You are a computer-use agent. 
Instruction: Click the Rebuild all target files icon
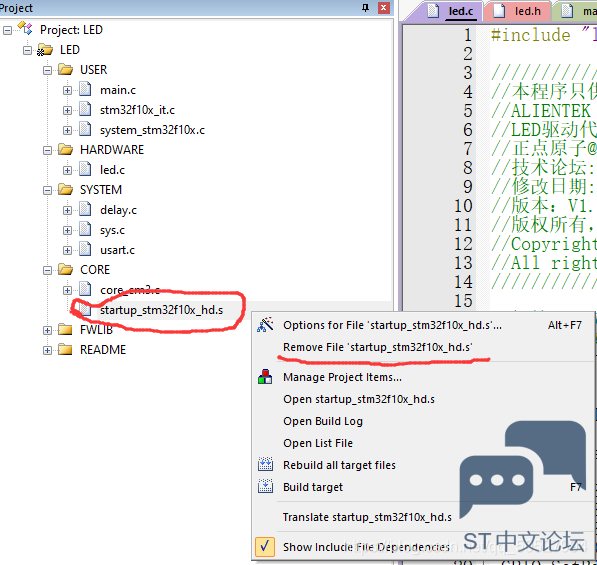[x=265, y=464]
